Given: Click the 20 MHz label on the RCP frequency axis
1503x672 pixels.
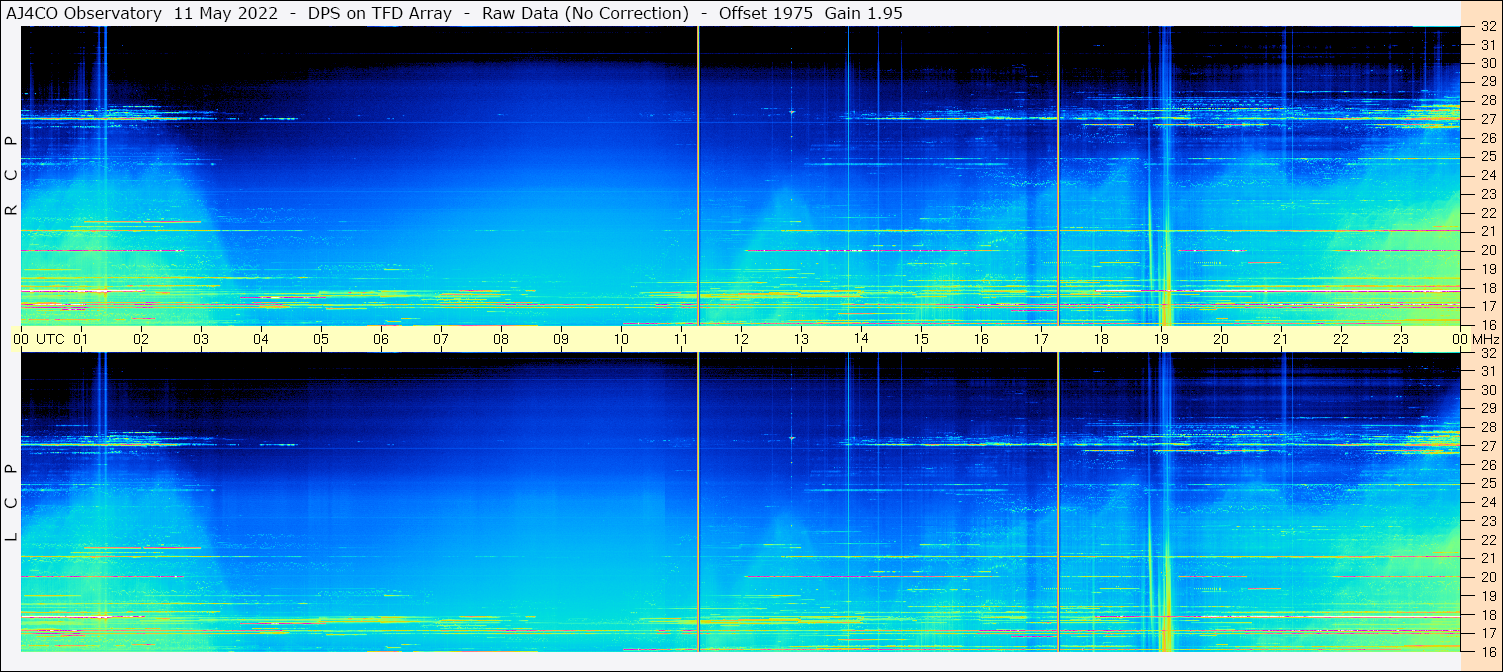Looking at the screenshot, I should tap(1487, 250).
